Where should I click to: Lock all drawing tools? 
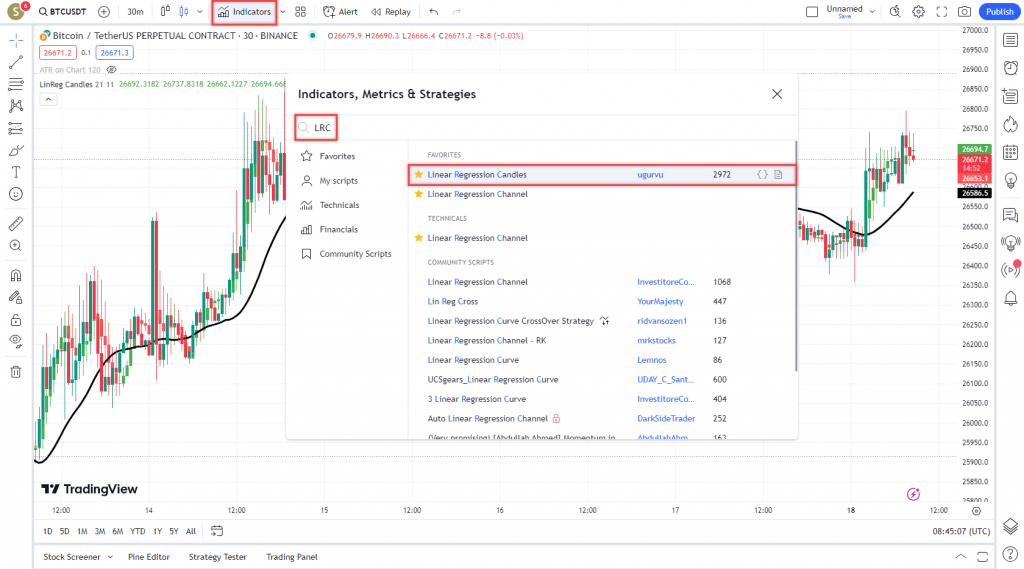pyautogui.click(x=16, y=320)
